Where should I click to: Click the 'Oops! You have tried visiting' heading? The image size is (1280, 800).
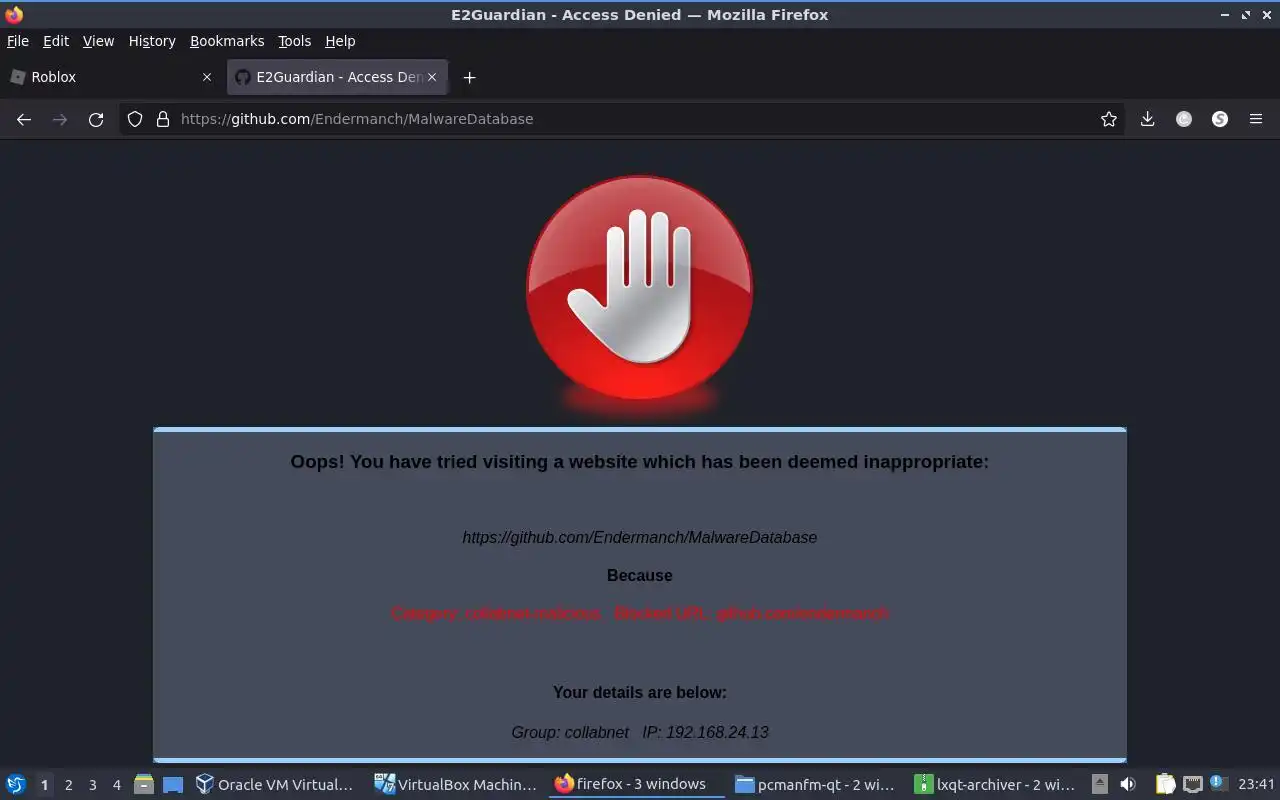click(x=640, y=461)
